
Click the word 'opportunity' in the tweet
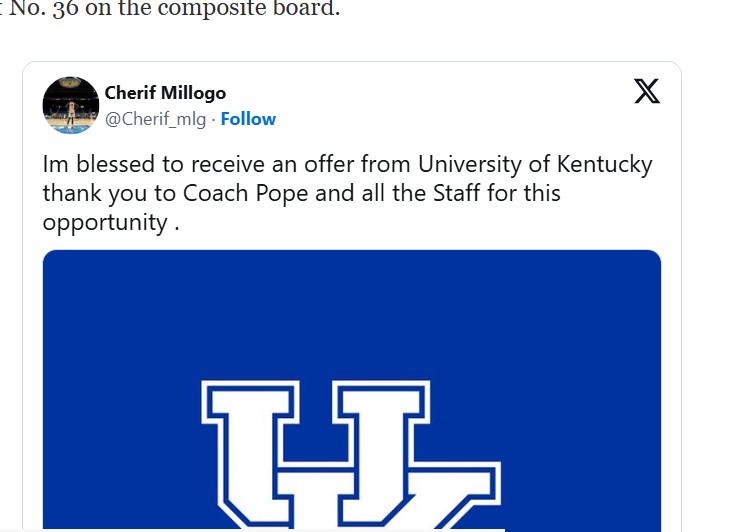tap(105, 223)
